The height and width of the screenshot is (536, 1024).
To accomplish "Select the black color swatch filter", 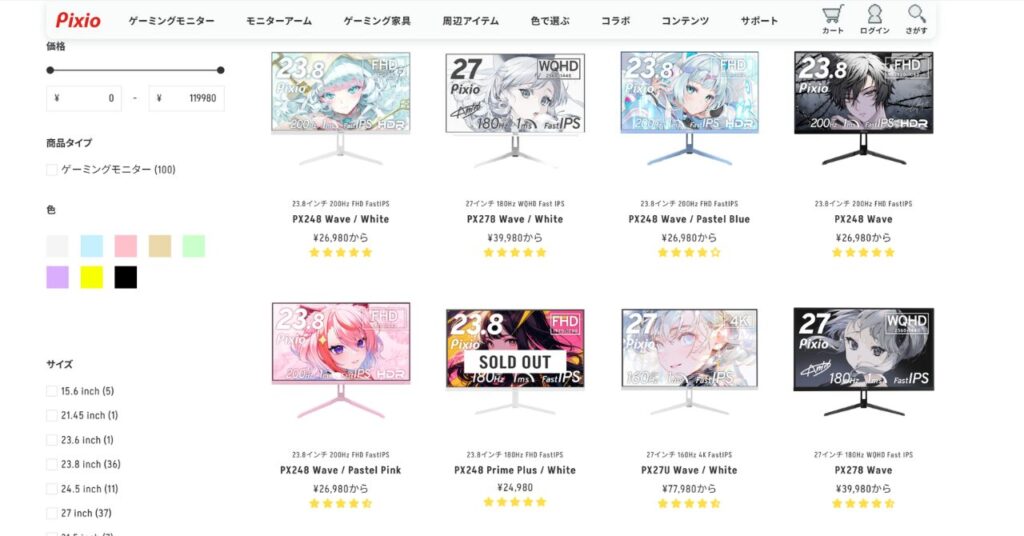I will (125, 277).
